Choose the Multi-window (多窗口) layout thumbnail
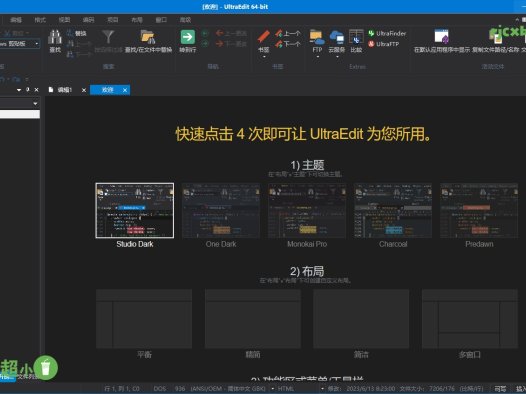This screenshot has width=526, height=394. click(x=470, y=319)
